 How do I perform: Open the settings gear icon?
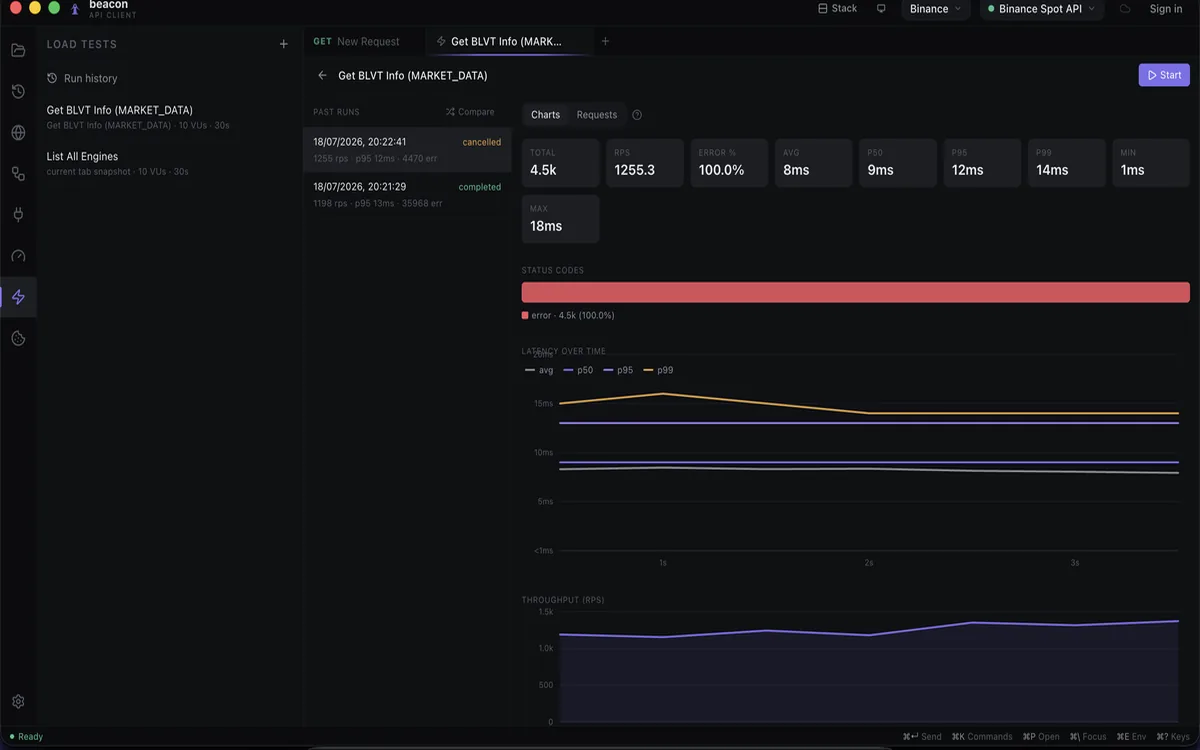tap(18, 702)
